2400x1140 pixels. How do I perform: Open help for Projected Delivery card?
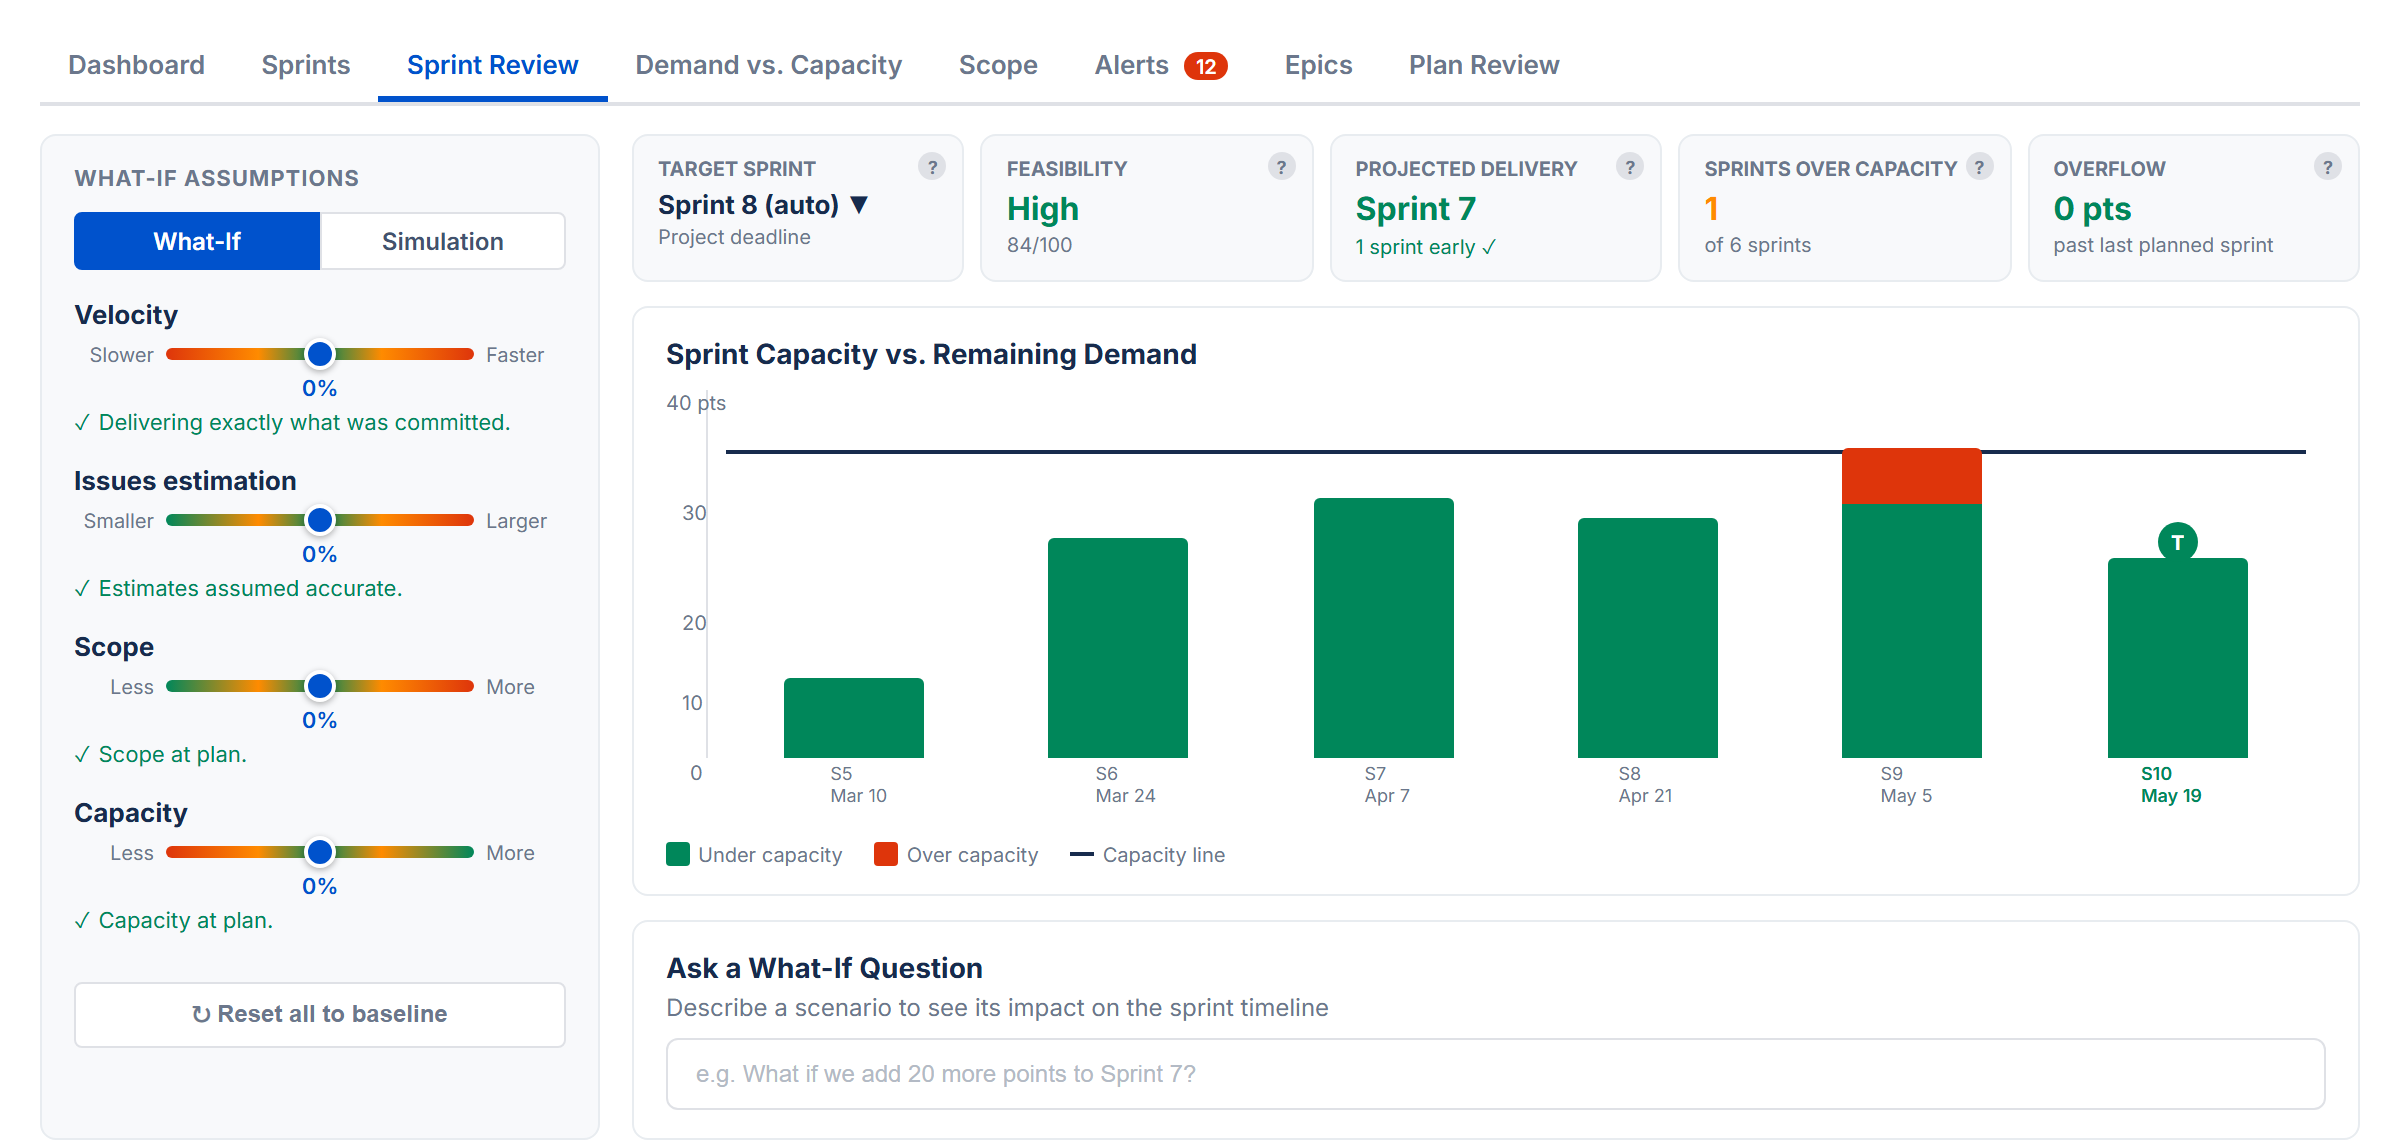click(1631, 167)
